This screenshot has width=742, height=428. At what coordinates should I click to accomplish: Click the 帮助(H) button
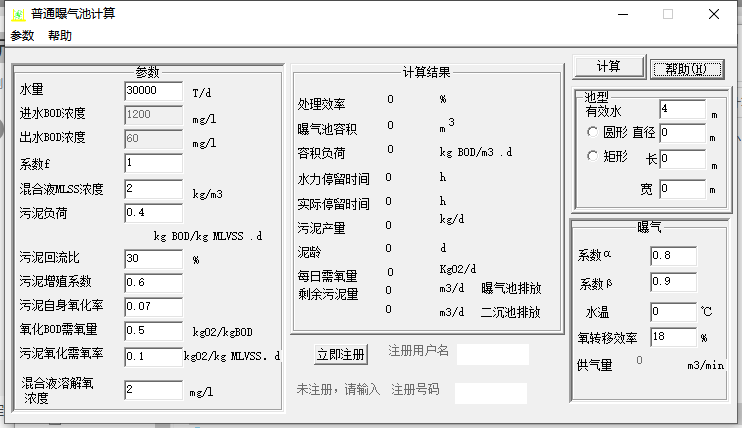pyautogui.click(x=686, y=68)
